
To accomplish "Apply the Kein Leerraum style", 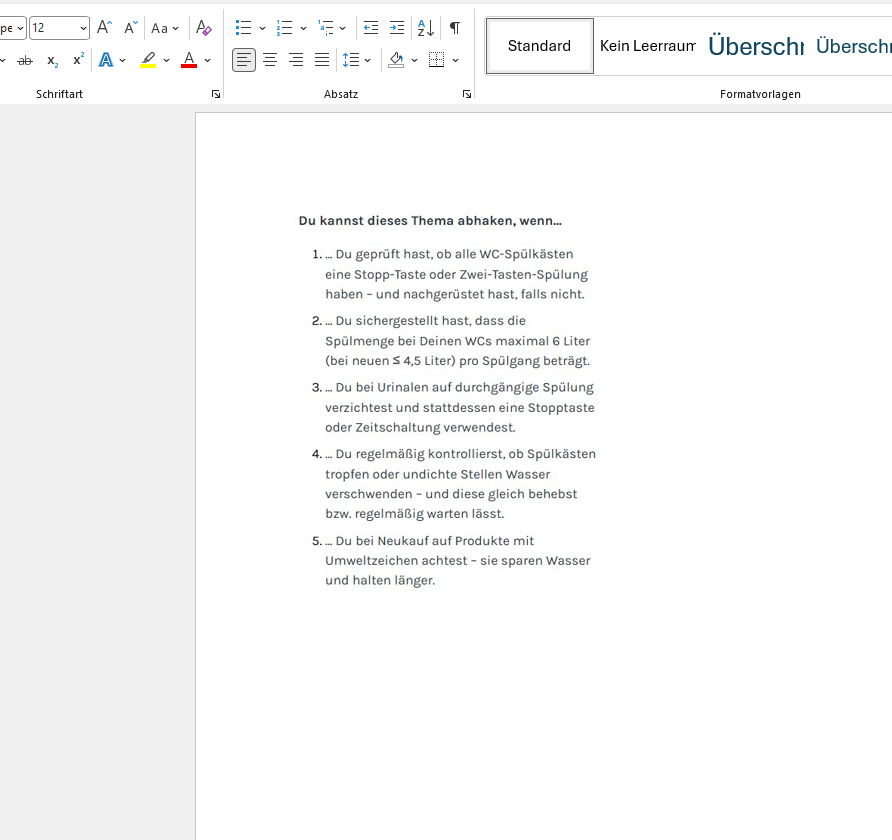I will [x=648, y=46].
